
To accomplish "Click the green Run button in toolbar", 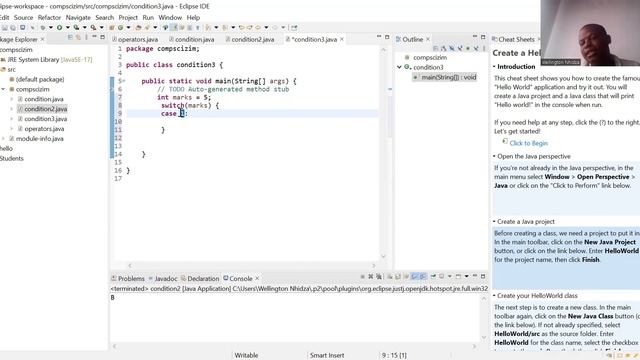I will coord(59,28).
